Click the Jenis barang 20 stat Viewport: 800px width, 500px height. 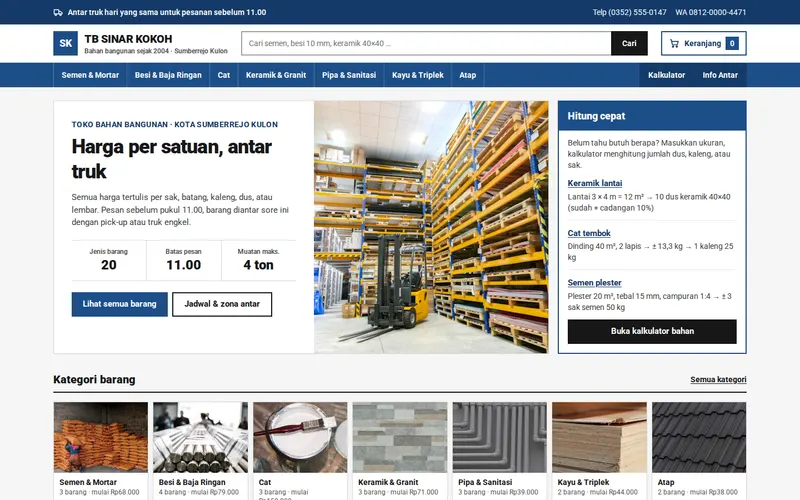coord(109,260)
